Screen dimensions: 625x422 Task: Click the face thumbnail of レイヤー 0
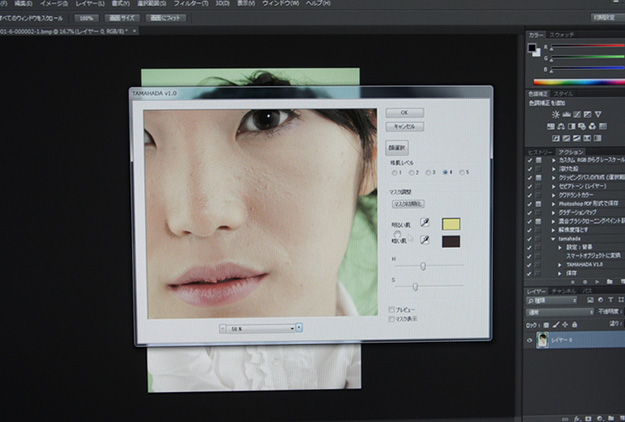[543, 340]
